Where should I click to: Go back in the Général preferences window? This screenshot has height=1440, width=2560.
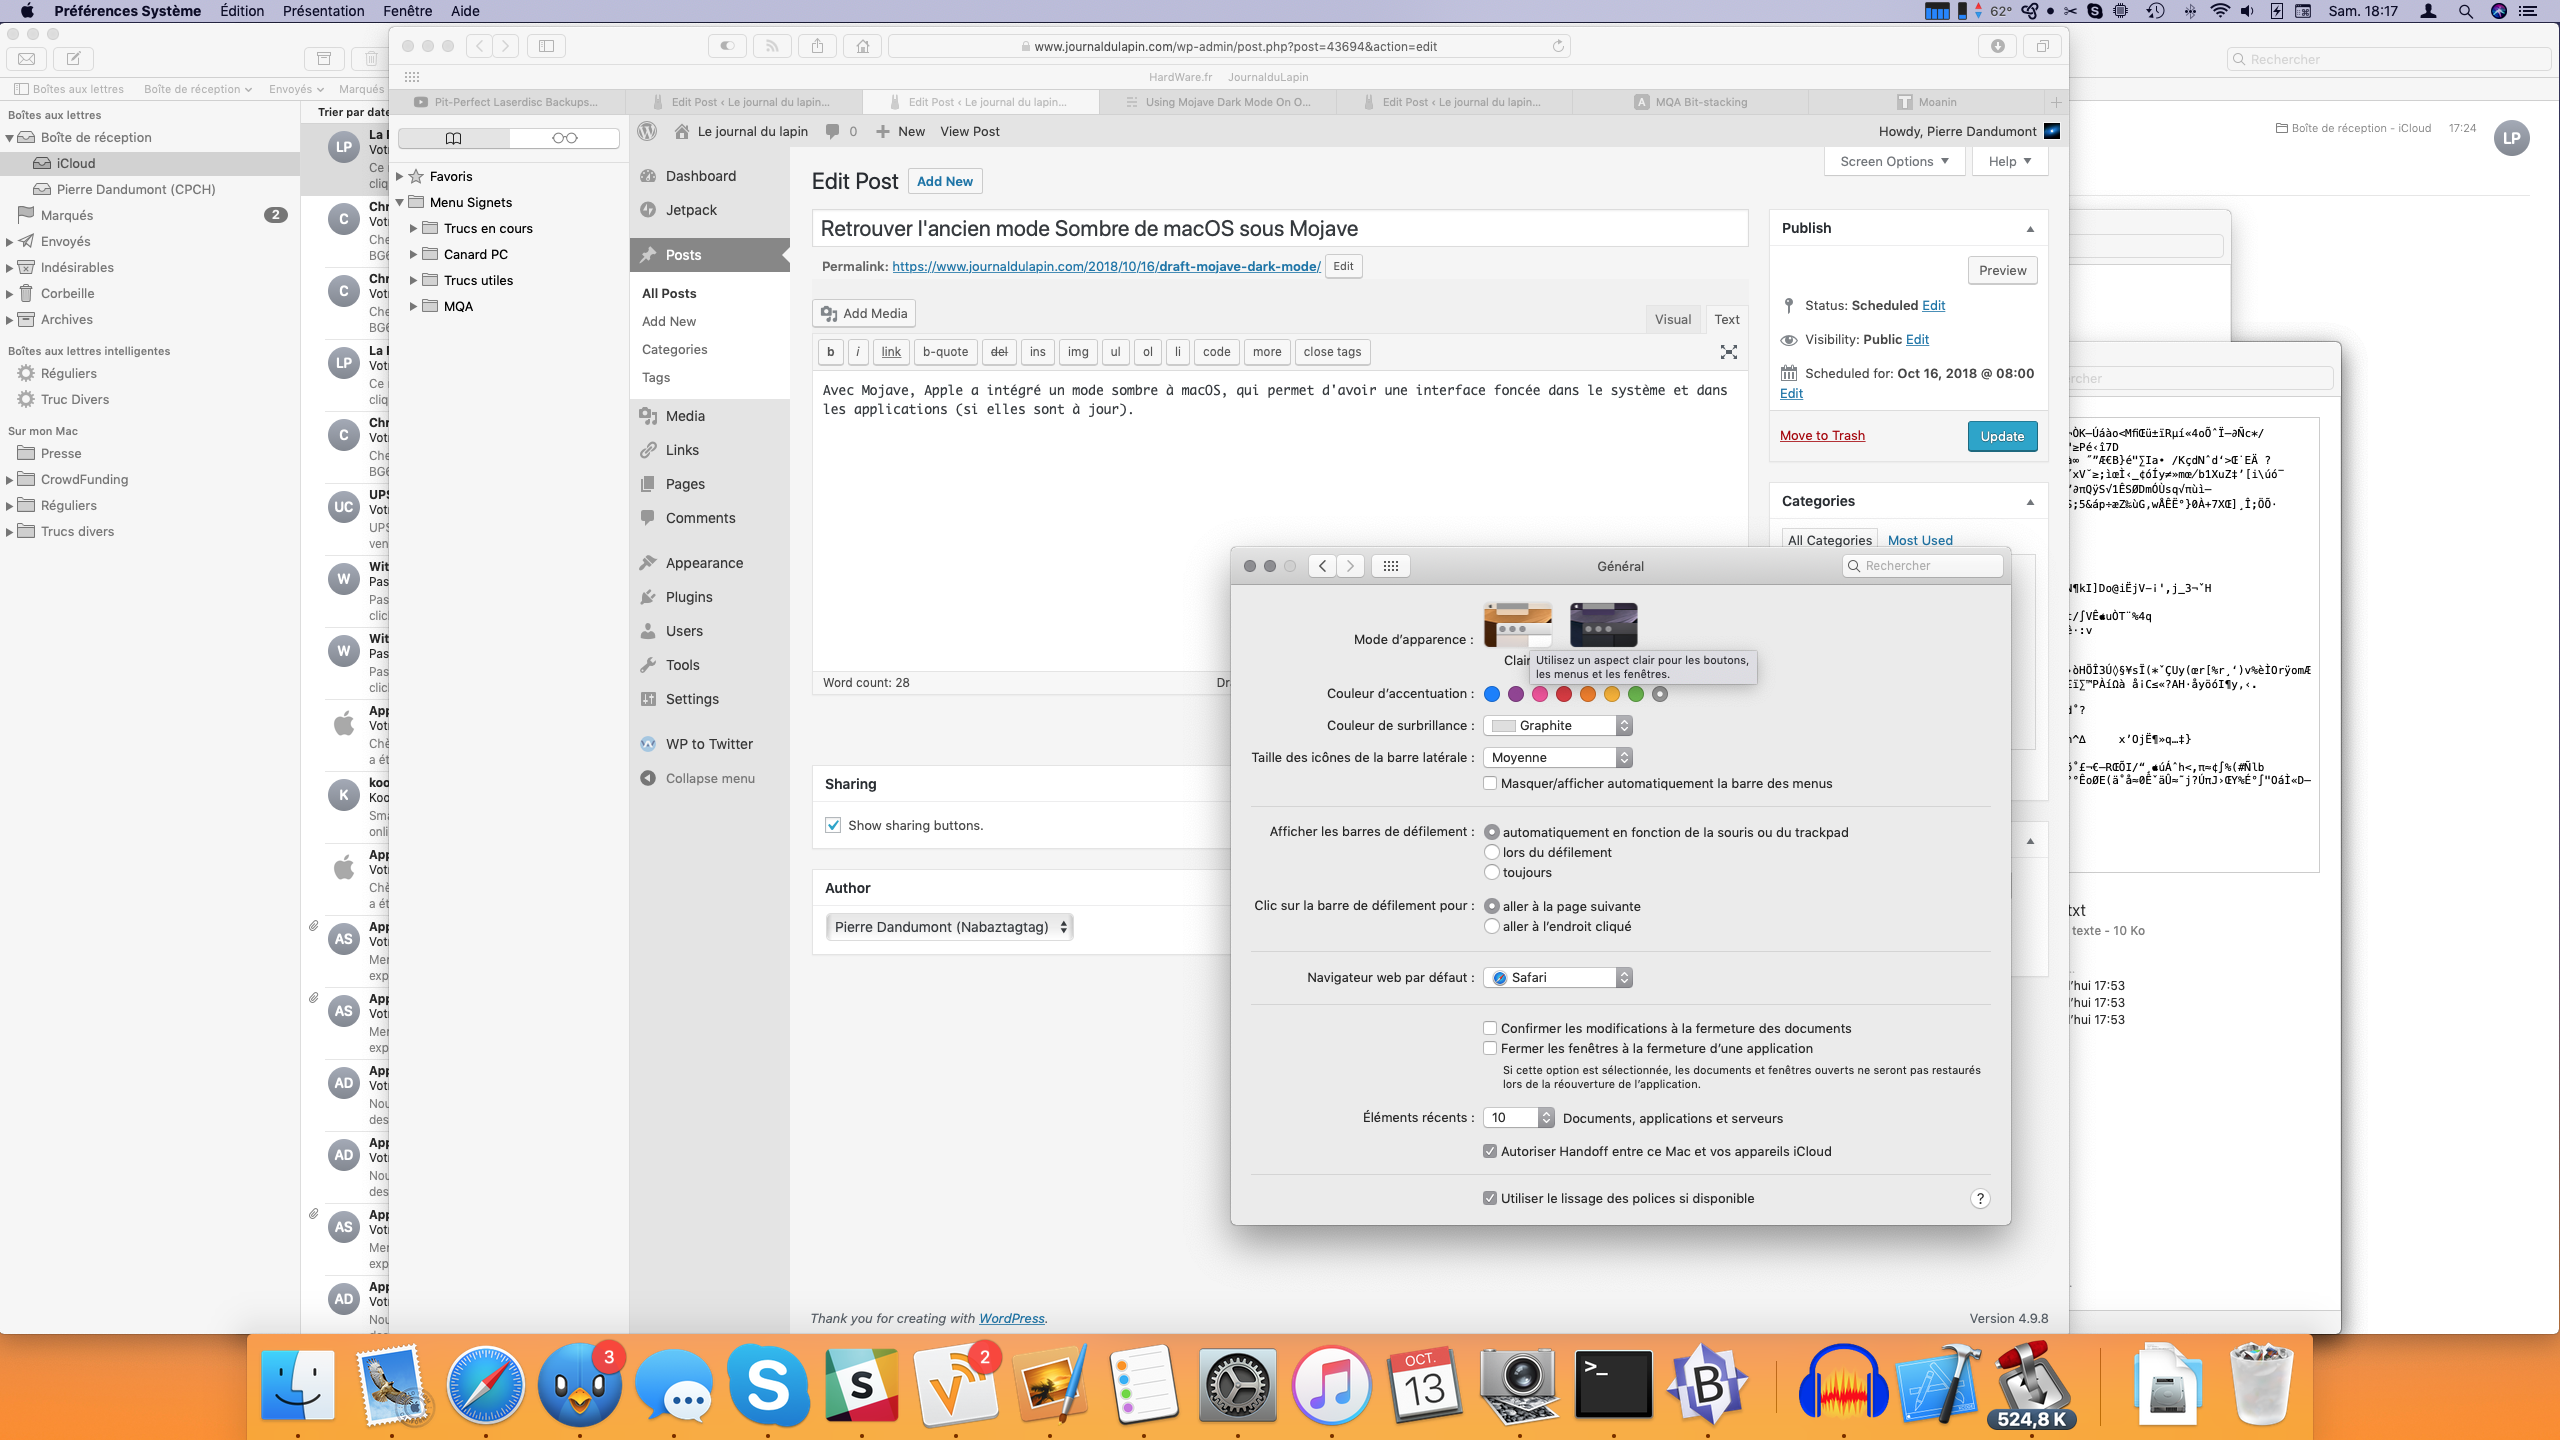tap(1322, 566)
